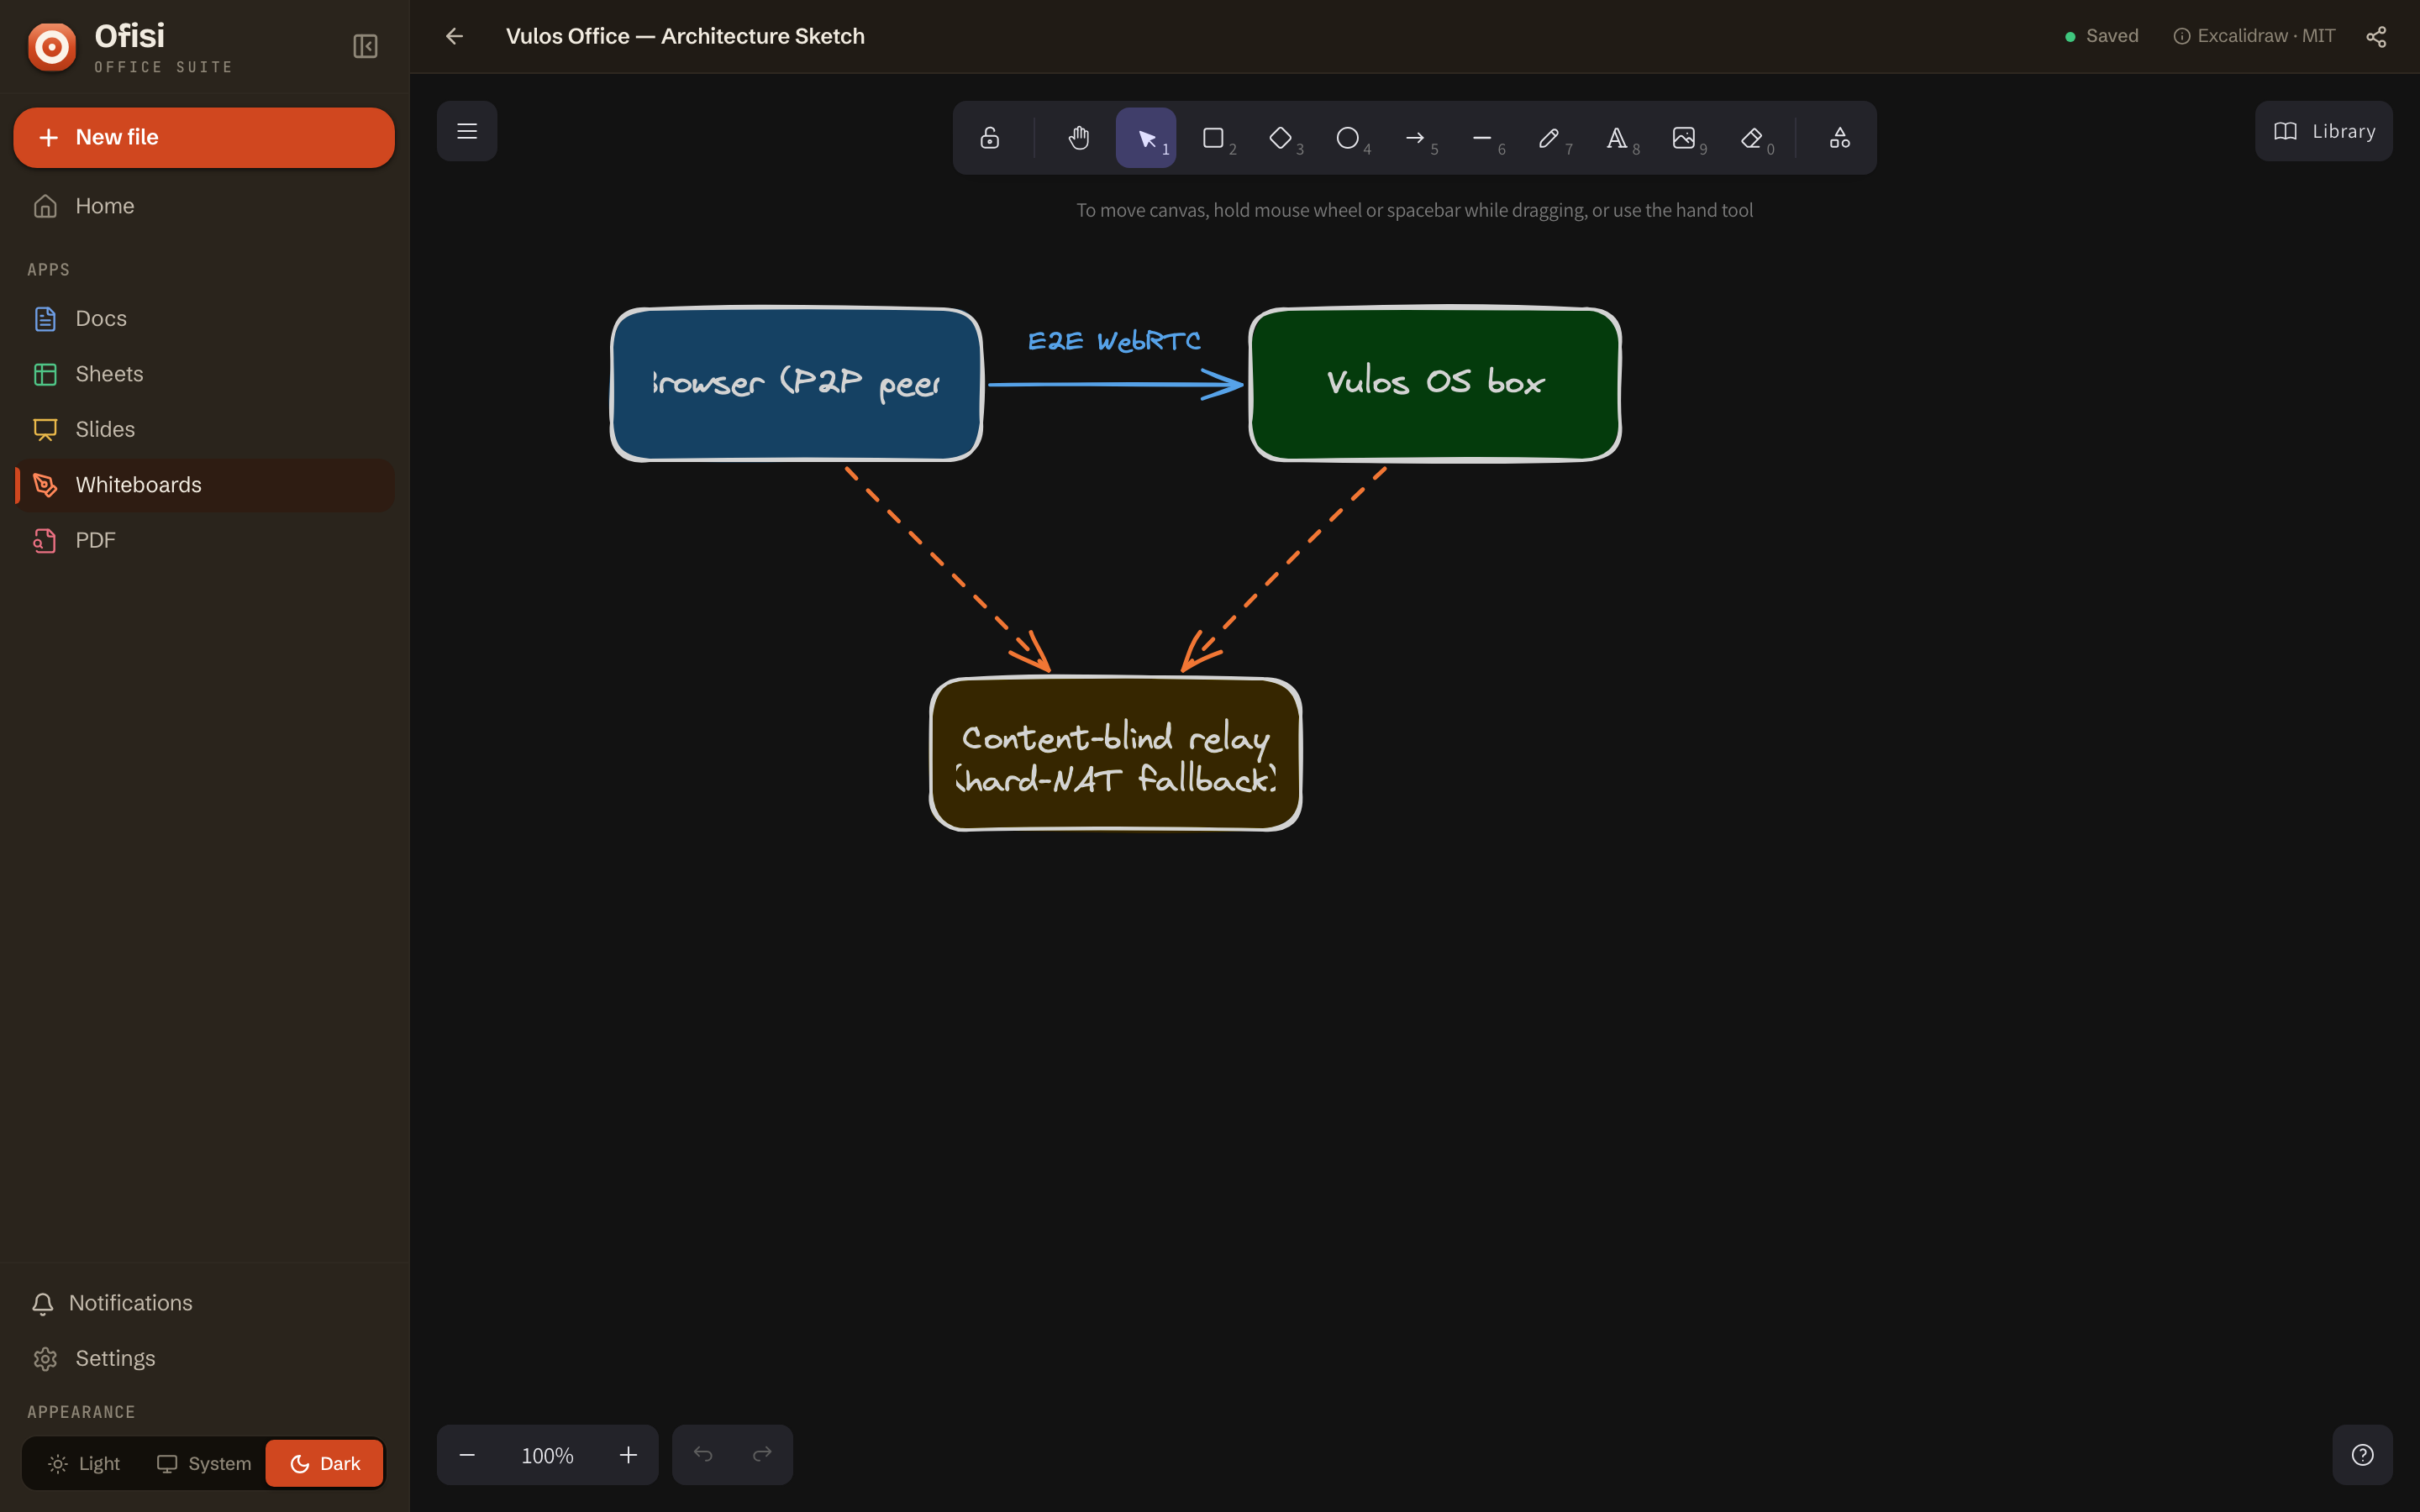Image resolution: width=2420 pixels, height=1512 pixels.
Task: Switch appearance to System
Action: click(203, 1464)
